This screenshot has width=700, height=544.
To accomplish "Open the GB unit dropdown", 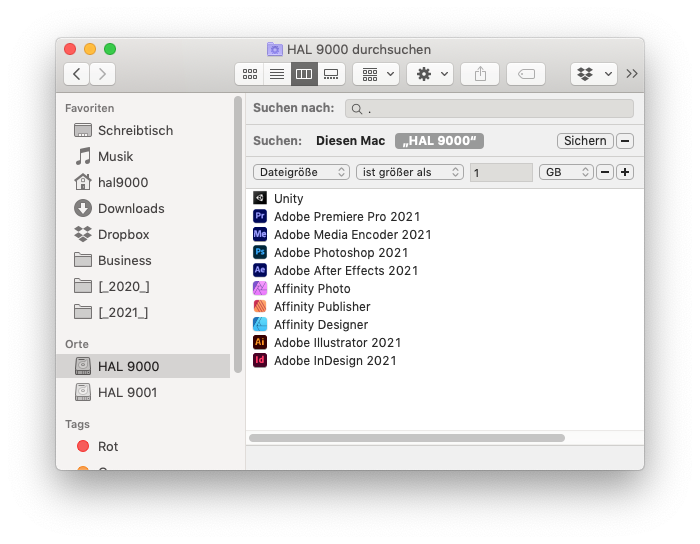I will pos(565,172).
